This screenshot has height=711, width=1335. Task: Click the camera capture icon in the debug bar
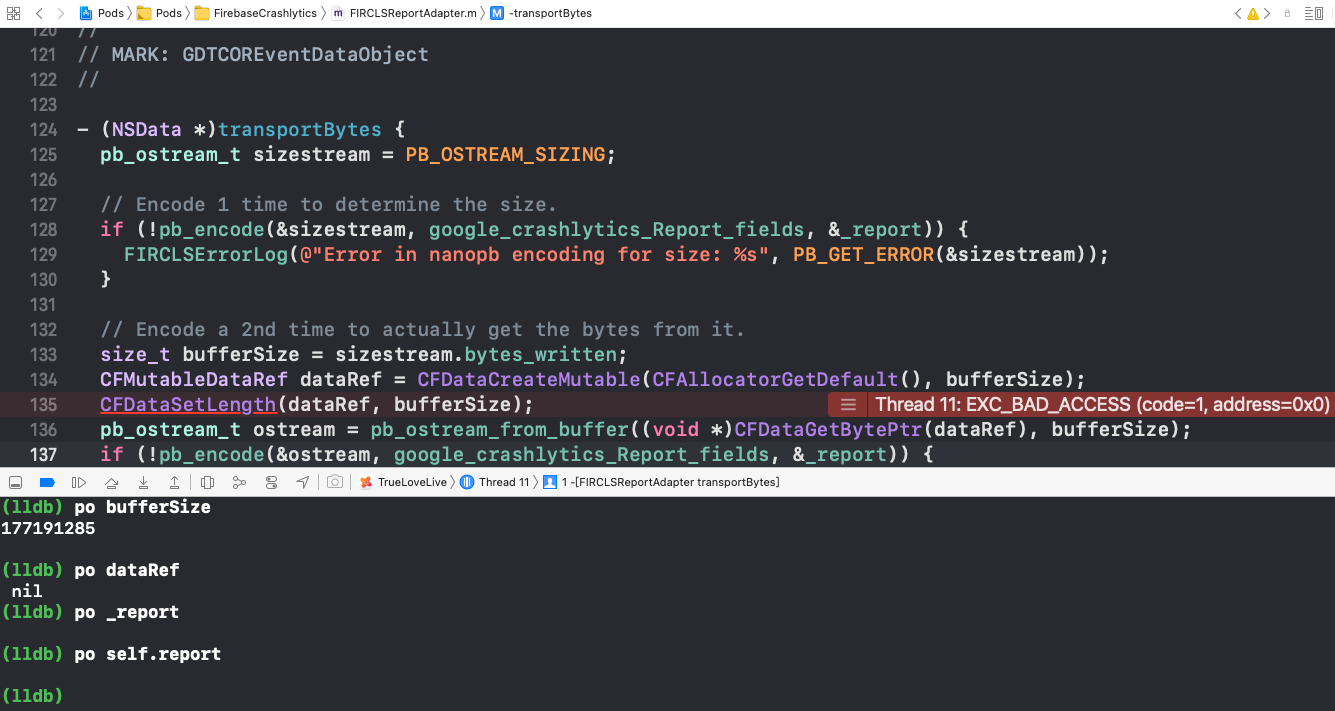point(335,482)
